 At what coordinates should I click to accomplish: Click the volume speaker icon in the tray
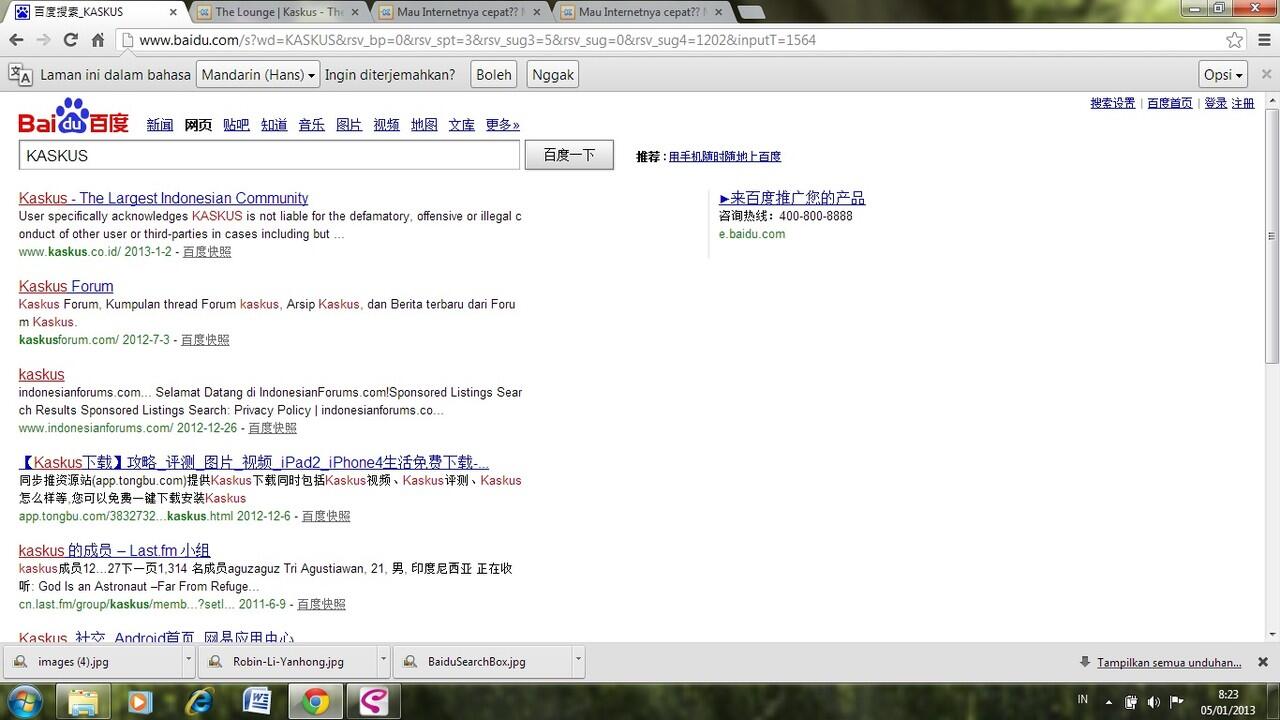coord(1153,702)
